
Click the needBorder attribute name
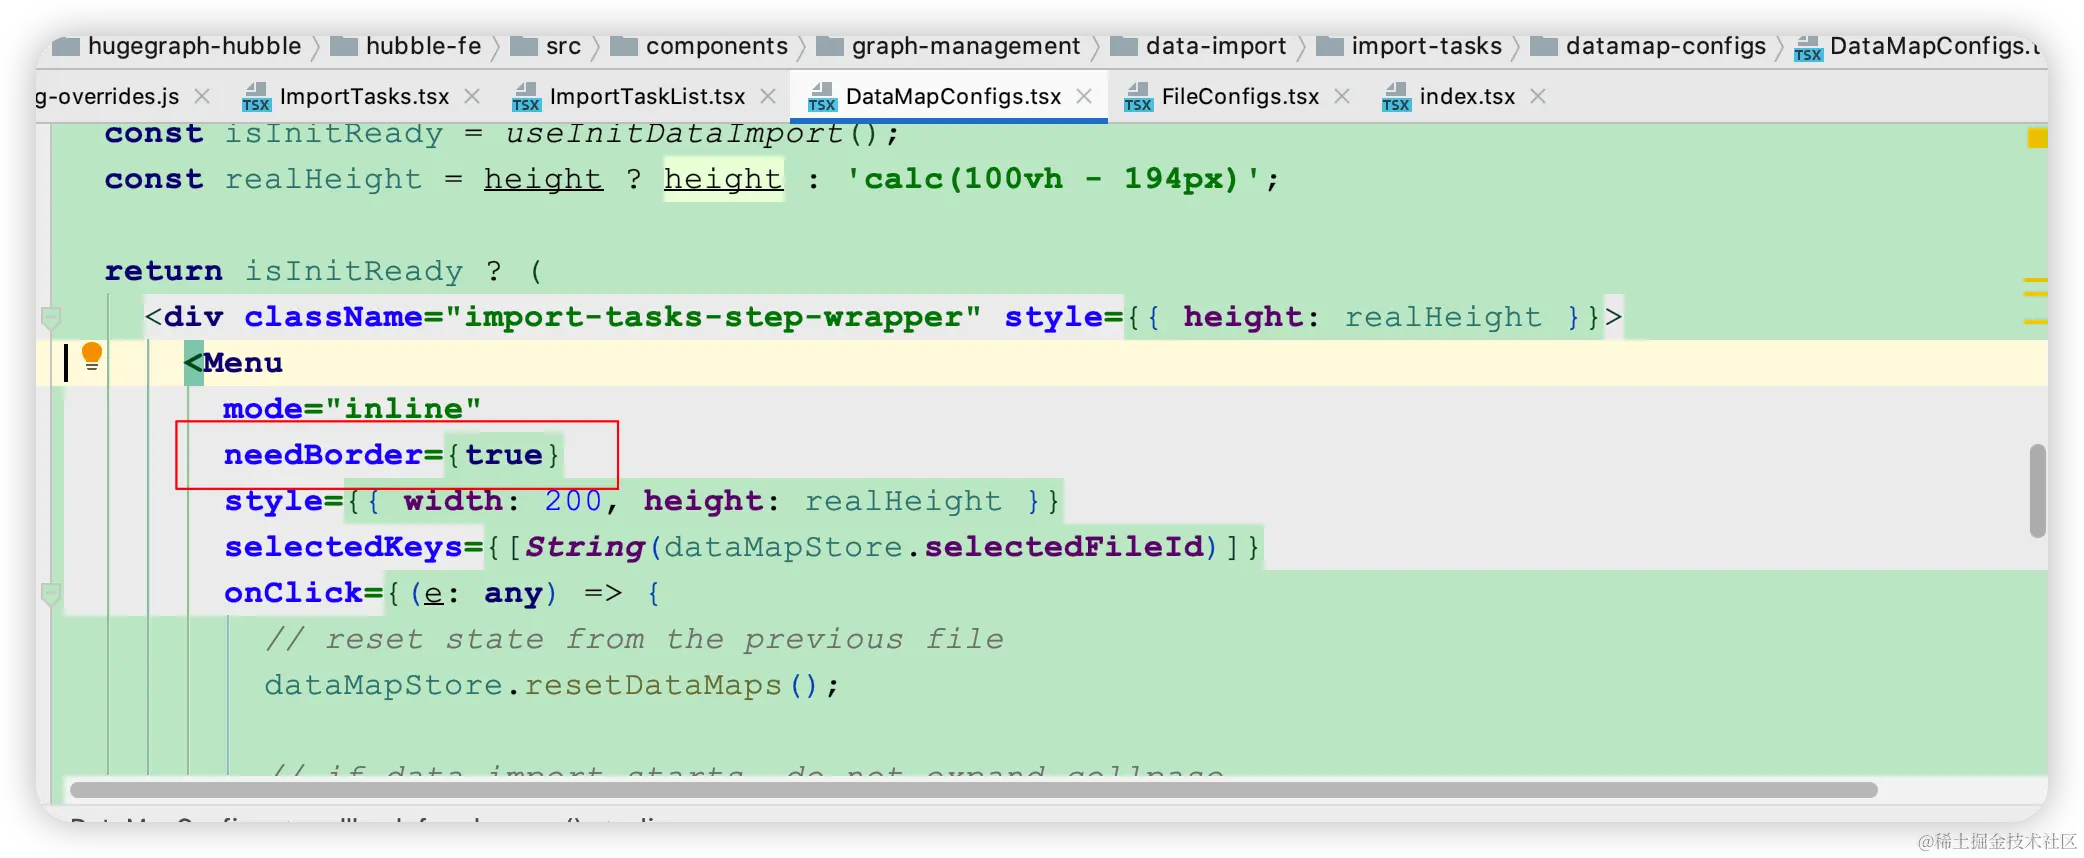click(323, 455)
